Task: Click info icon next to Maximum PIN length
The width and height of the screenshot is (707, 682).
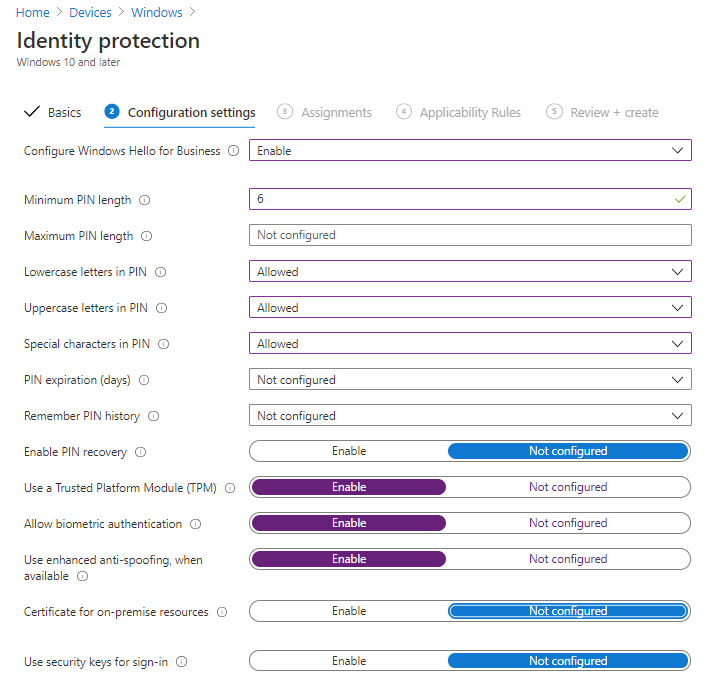Action: click(x=147, y=236)
